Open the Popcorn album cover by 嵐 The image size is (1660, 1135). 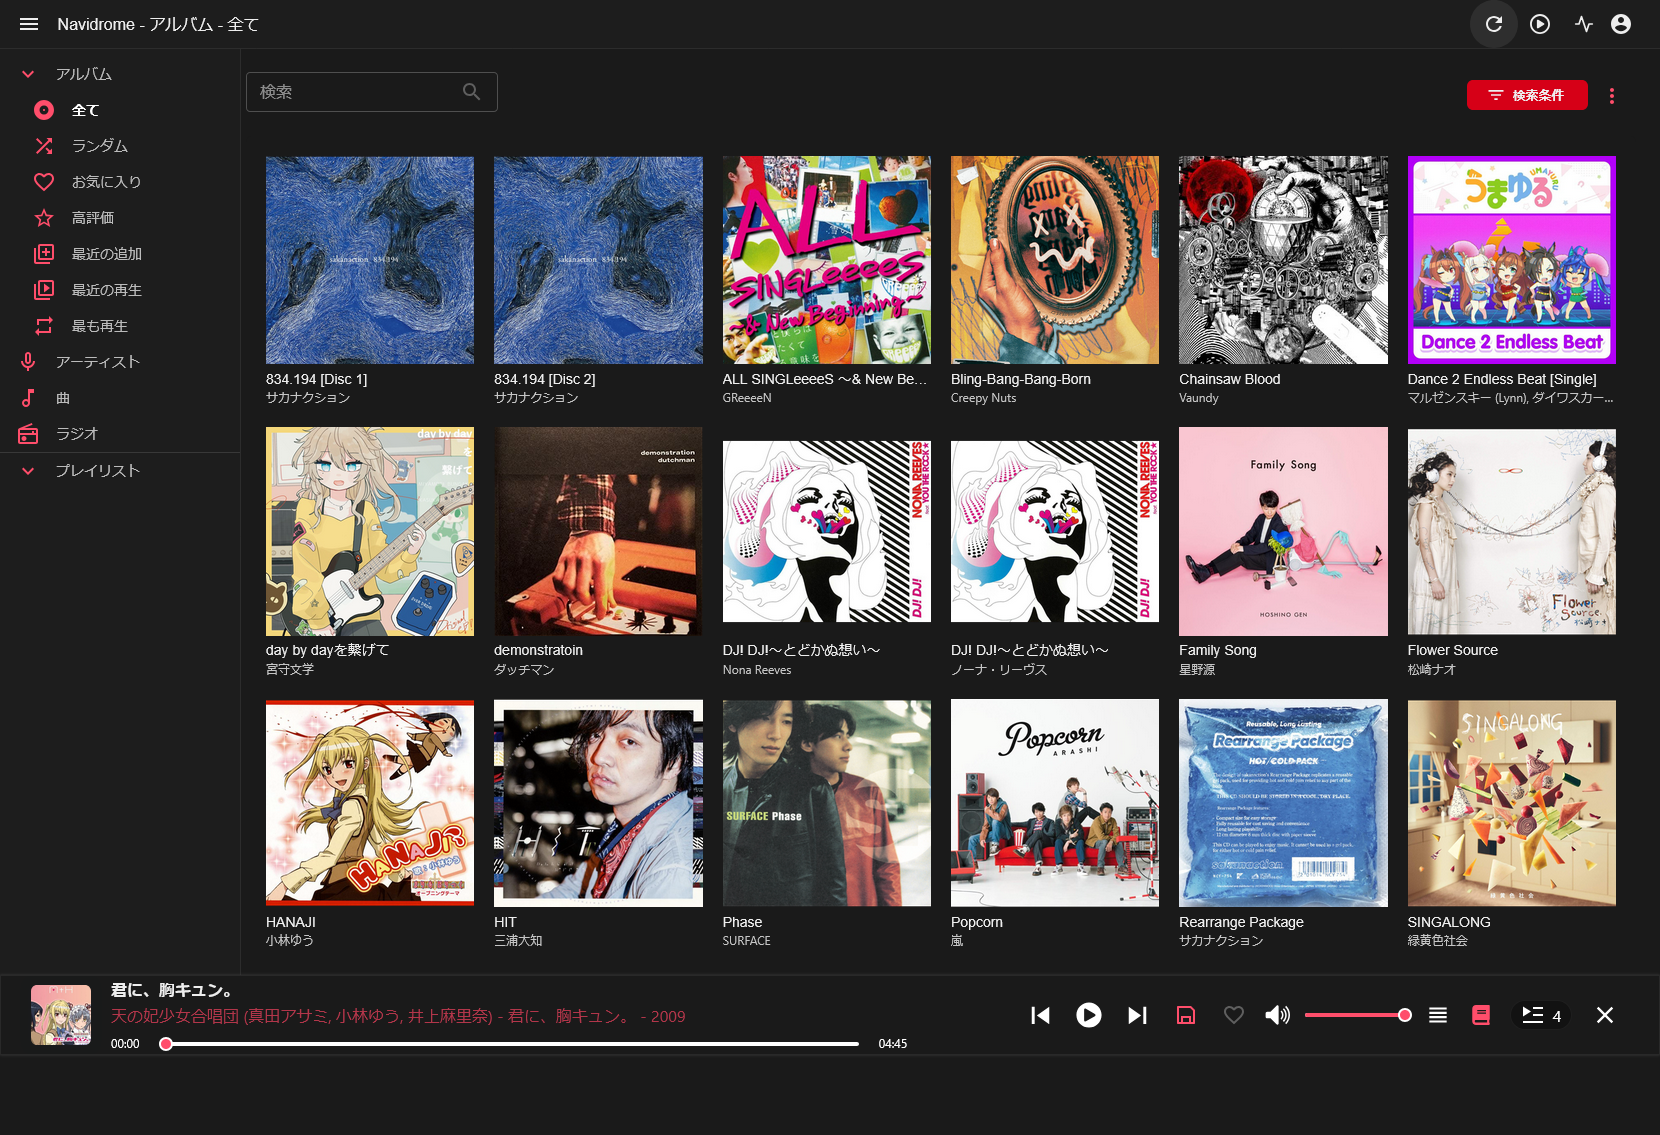click(1054, 803)
